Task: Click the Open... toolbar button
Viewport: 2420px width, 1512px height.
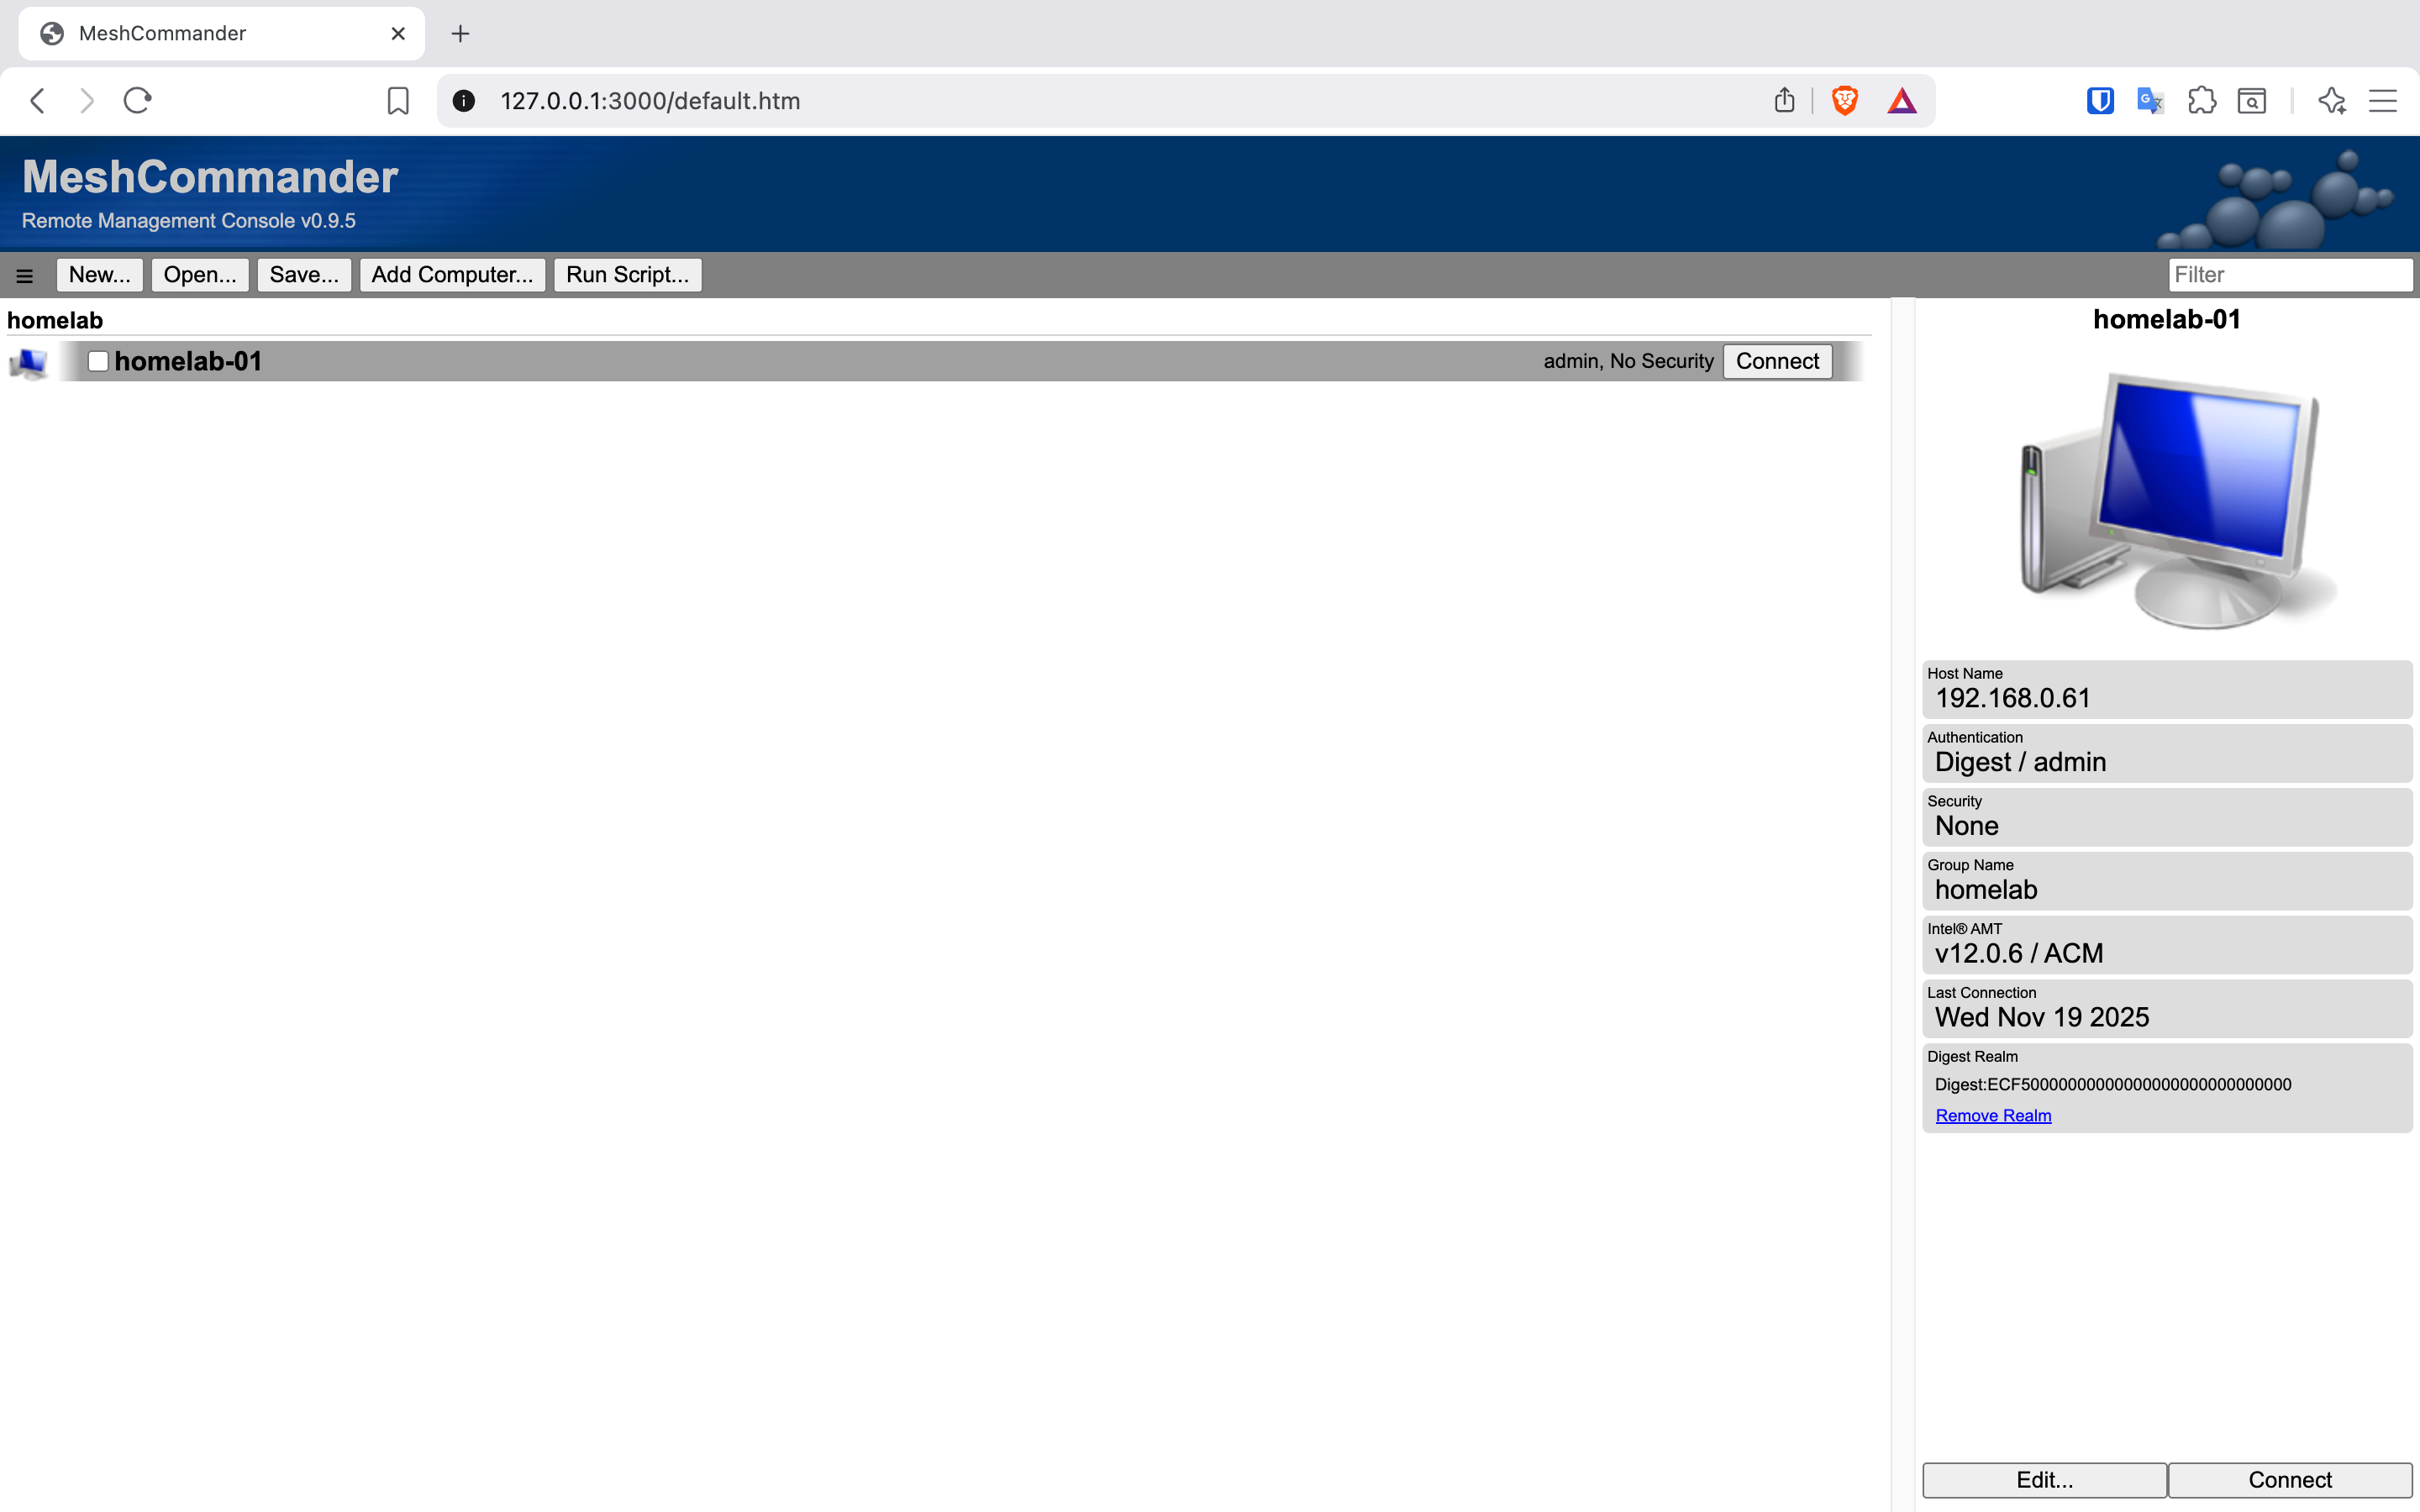Action: coord(200,275)
